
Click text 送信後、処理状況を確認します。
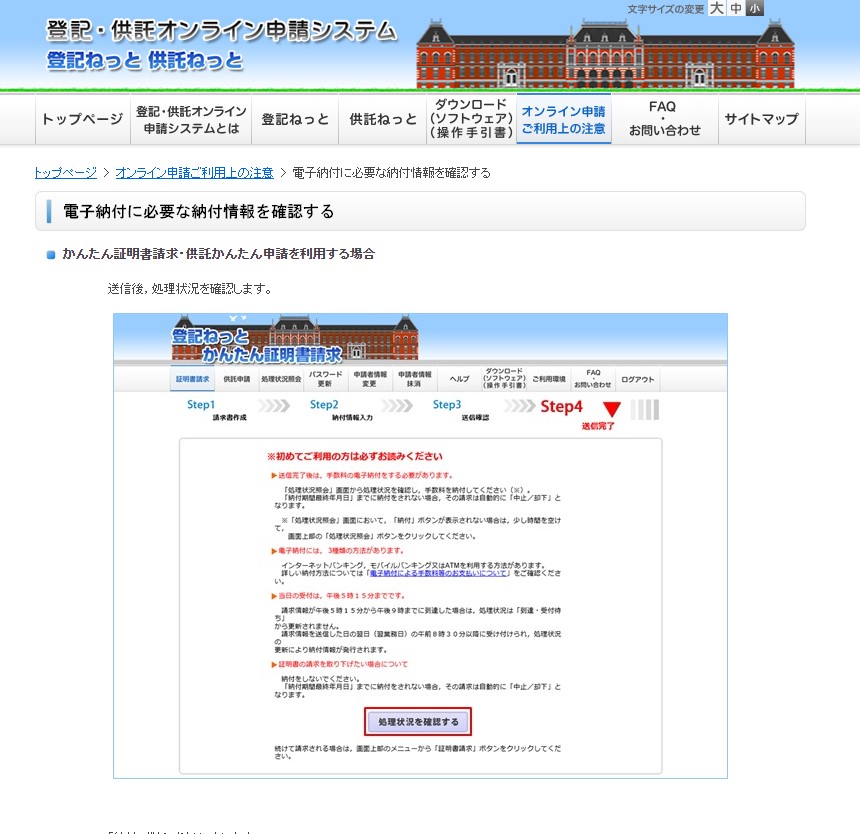click(190, 288)
